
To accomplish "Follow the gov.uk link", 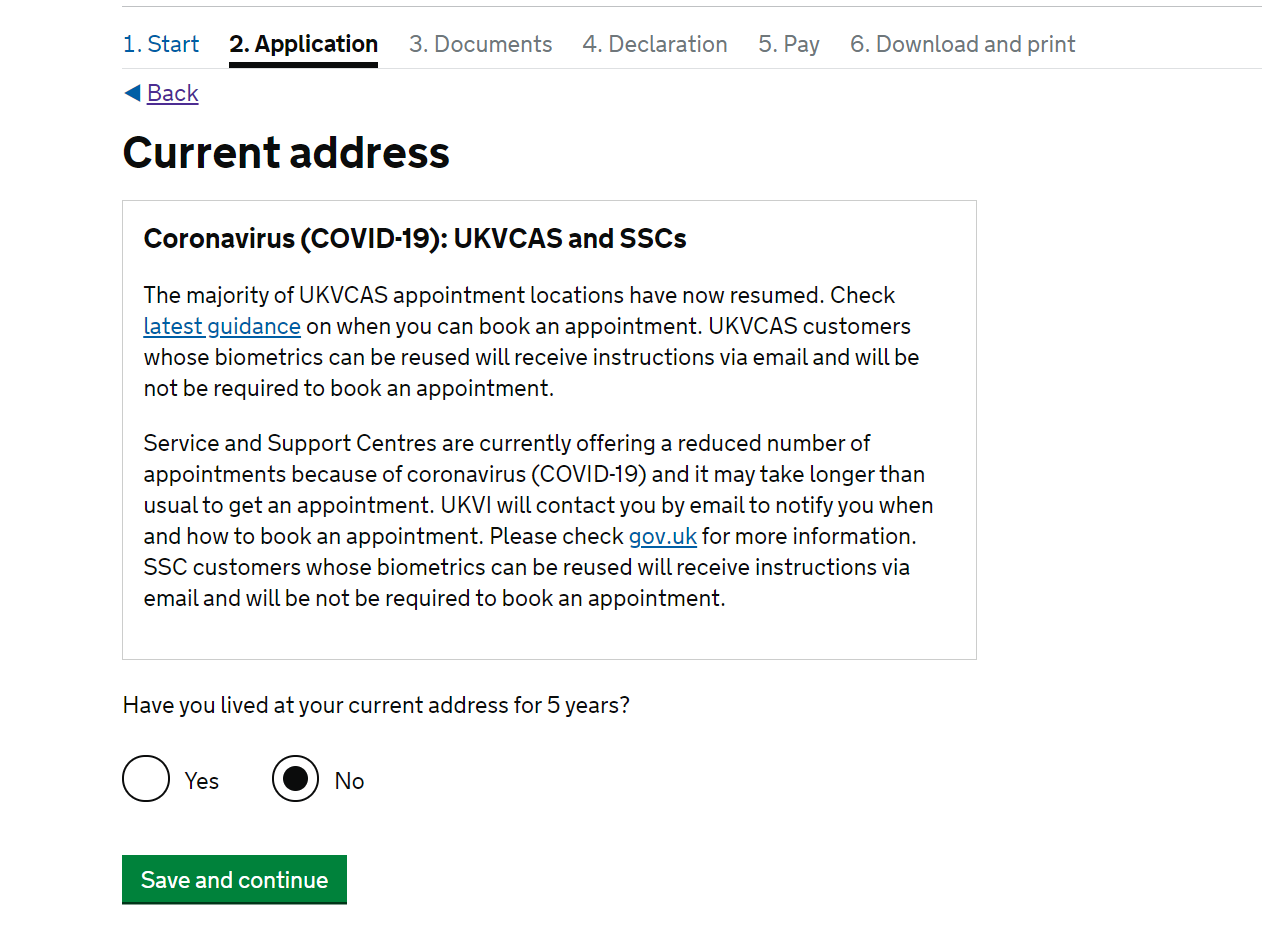I will (x=663, y=536).
